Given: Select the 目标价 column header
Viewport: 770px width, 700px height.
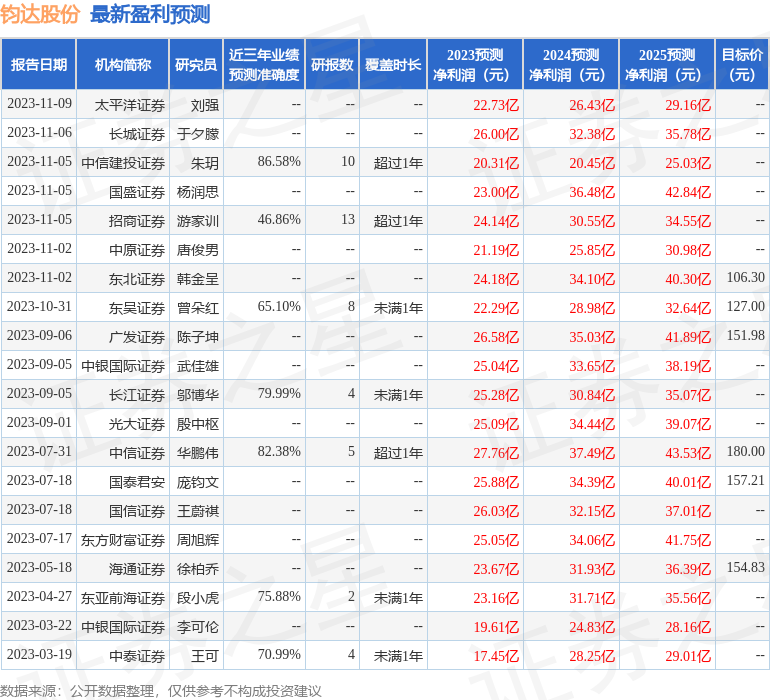Looking at the screenshot, I should 742,64.
